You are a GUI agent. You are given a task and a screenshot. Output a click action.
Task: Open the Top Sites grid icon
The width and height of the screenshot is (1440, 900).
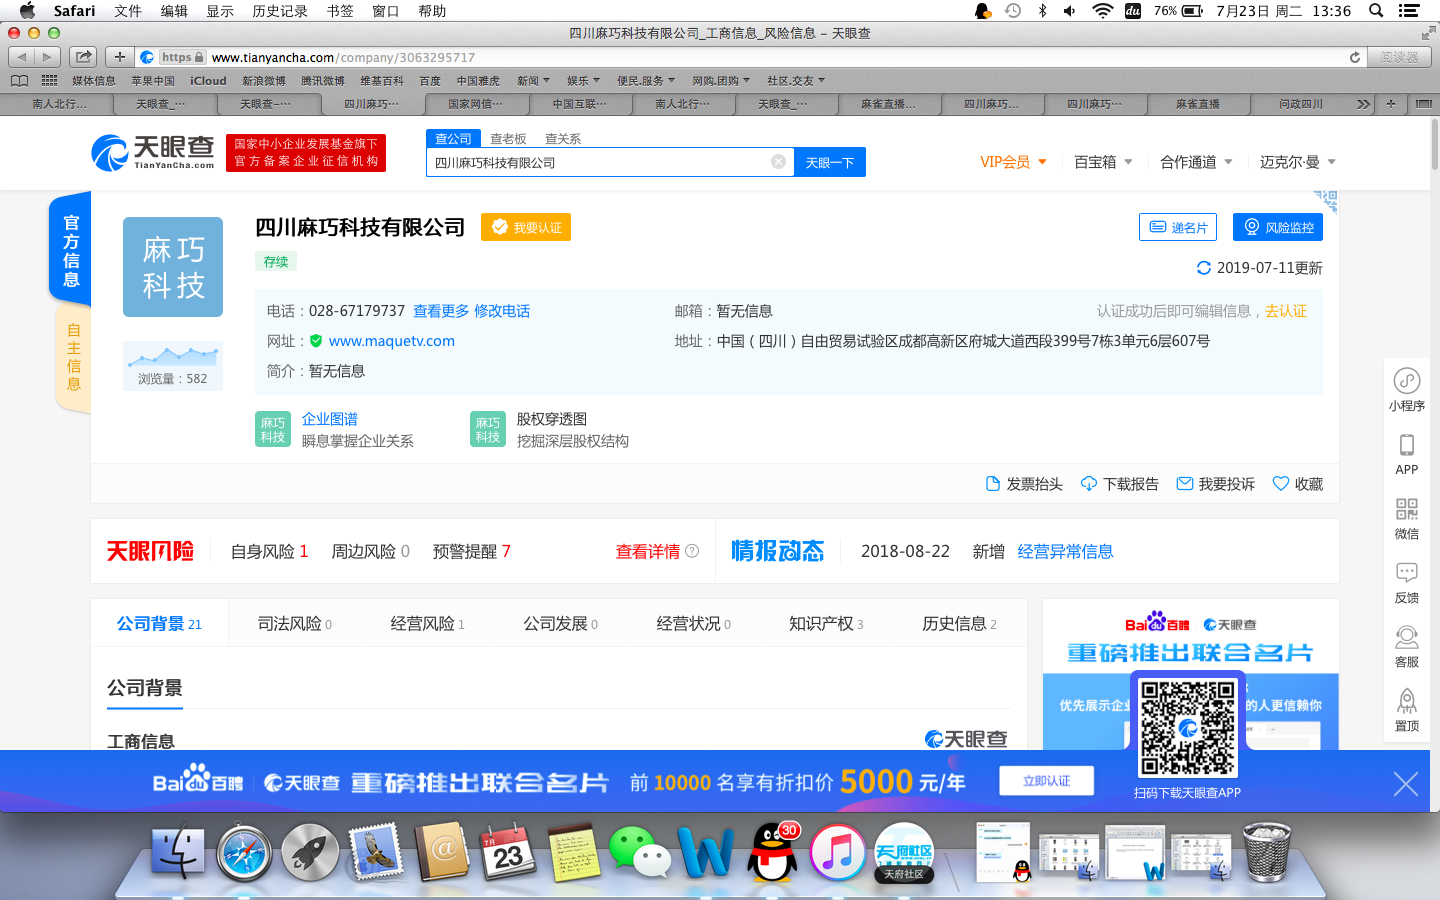point(49,80)
